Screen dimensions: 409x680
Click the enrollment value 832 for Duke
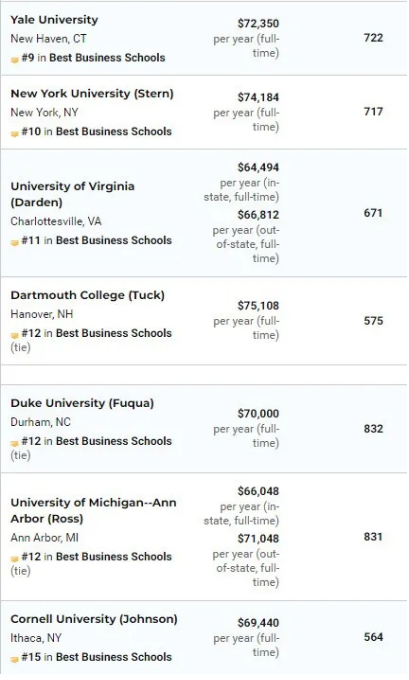[x=373, y=429]
